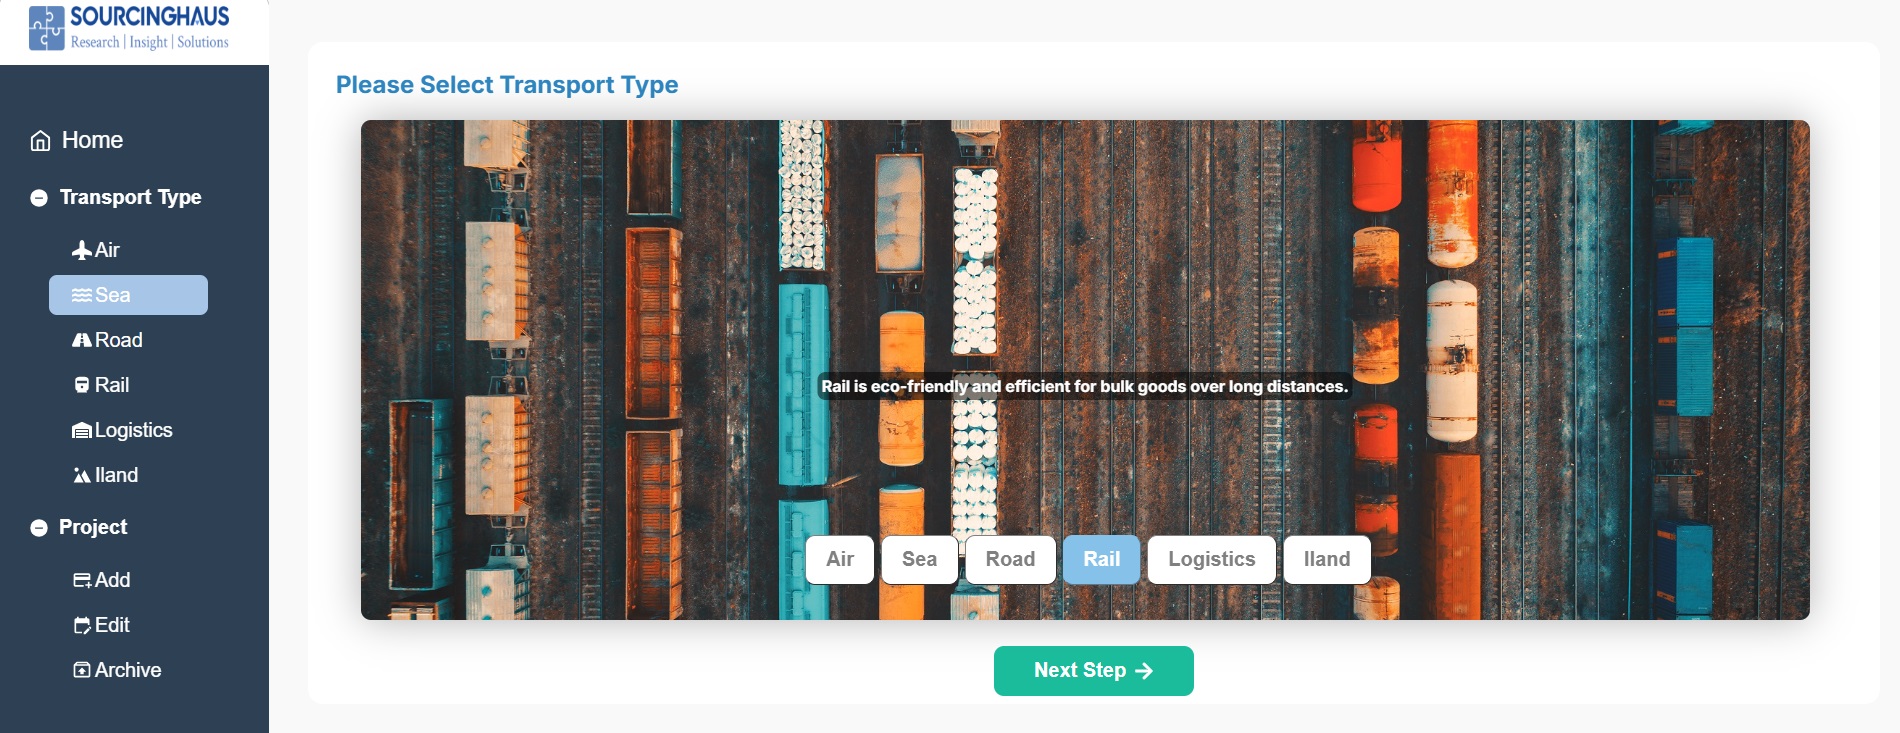Select Iland in the sidebar menu
This screenshot has width=1900, height=733.
128,475
